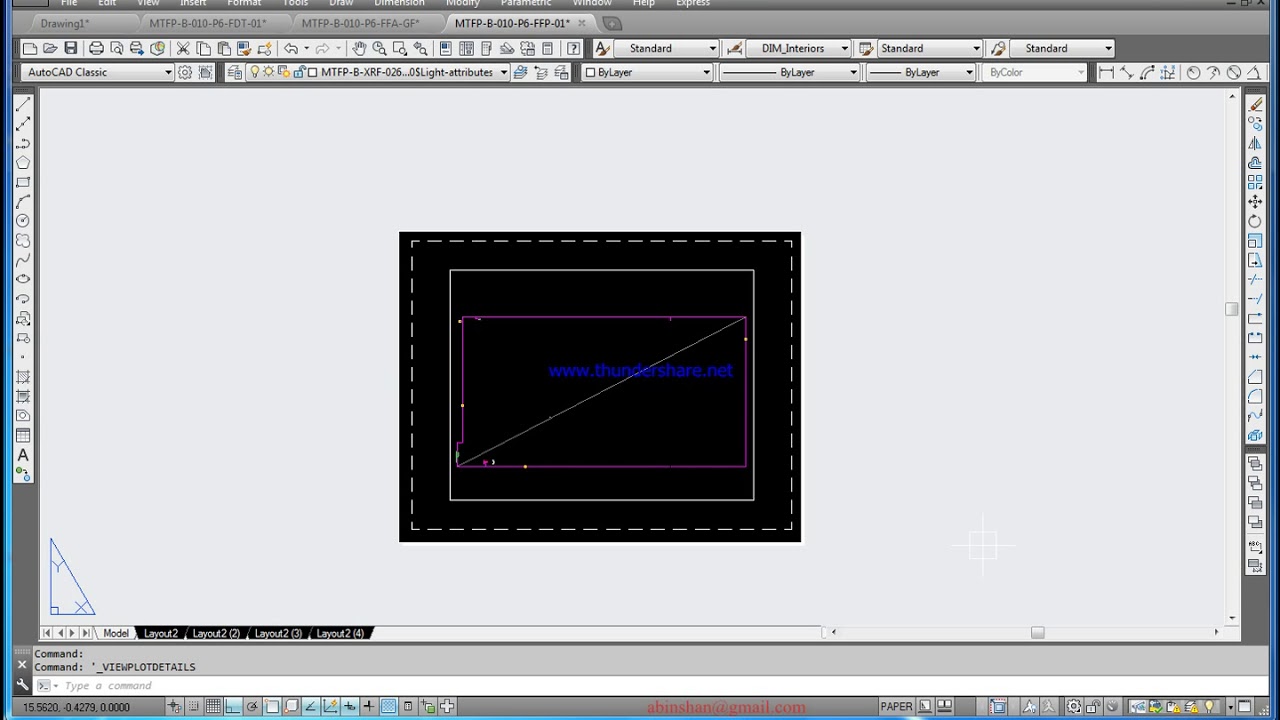The width and height of the screenshot is (1280, 720).
Task: Select the Mirror modify tool
Action: pyautogui.click(x=1255, y=143)
